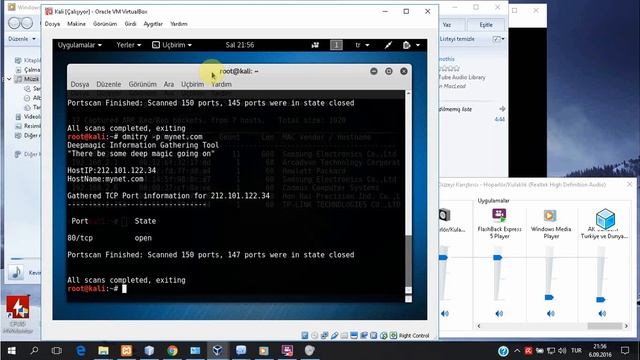Click the terminal prompt line root@kali
The width and height of the screenshot is (640, 360).
tap(97, 289)
